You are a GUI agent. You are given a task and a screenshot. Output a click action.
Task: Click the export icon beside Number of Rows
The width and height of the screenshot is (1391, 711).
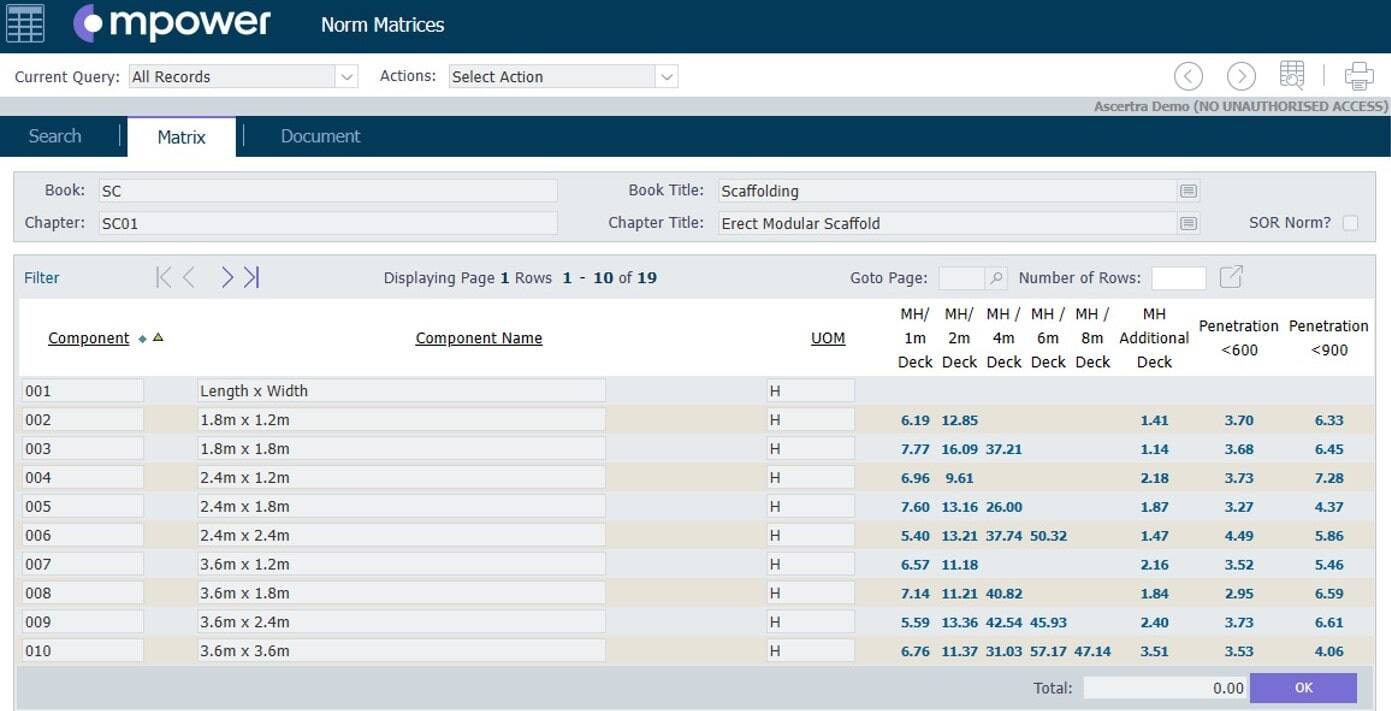(1231, 277)
